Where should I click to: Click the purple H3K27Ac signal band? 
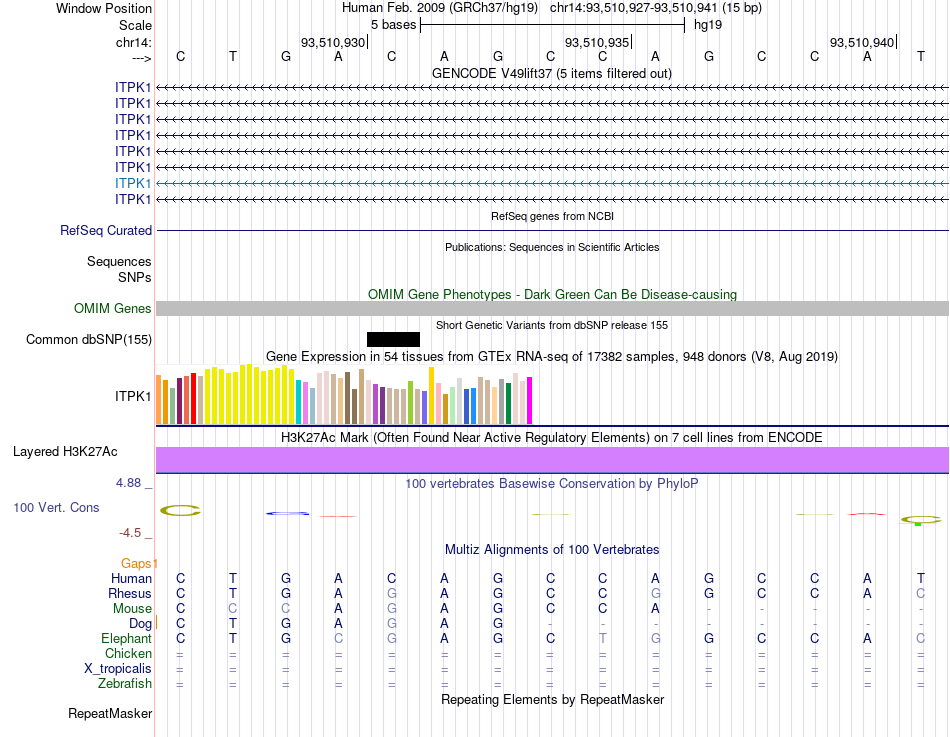pyautogui.click(x=552, y=460)
